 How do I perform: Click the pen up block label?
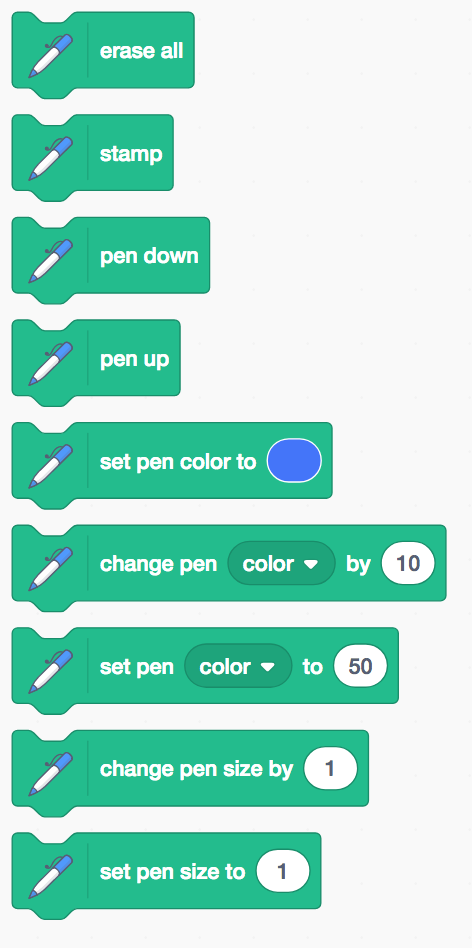134,359
